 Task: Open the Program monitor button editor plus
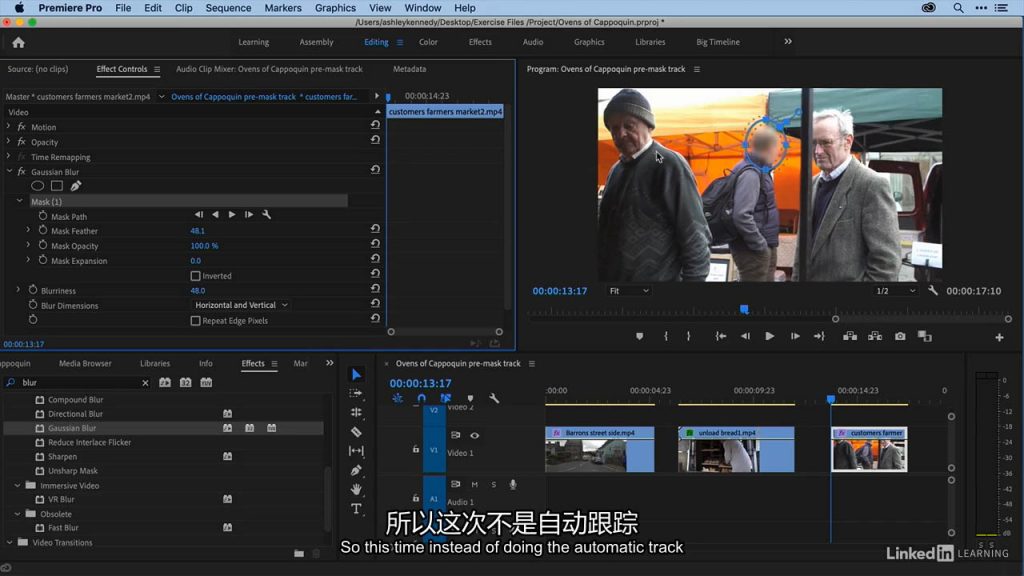999,337
